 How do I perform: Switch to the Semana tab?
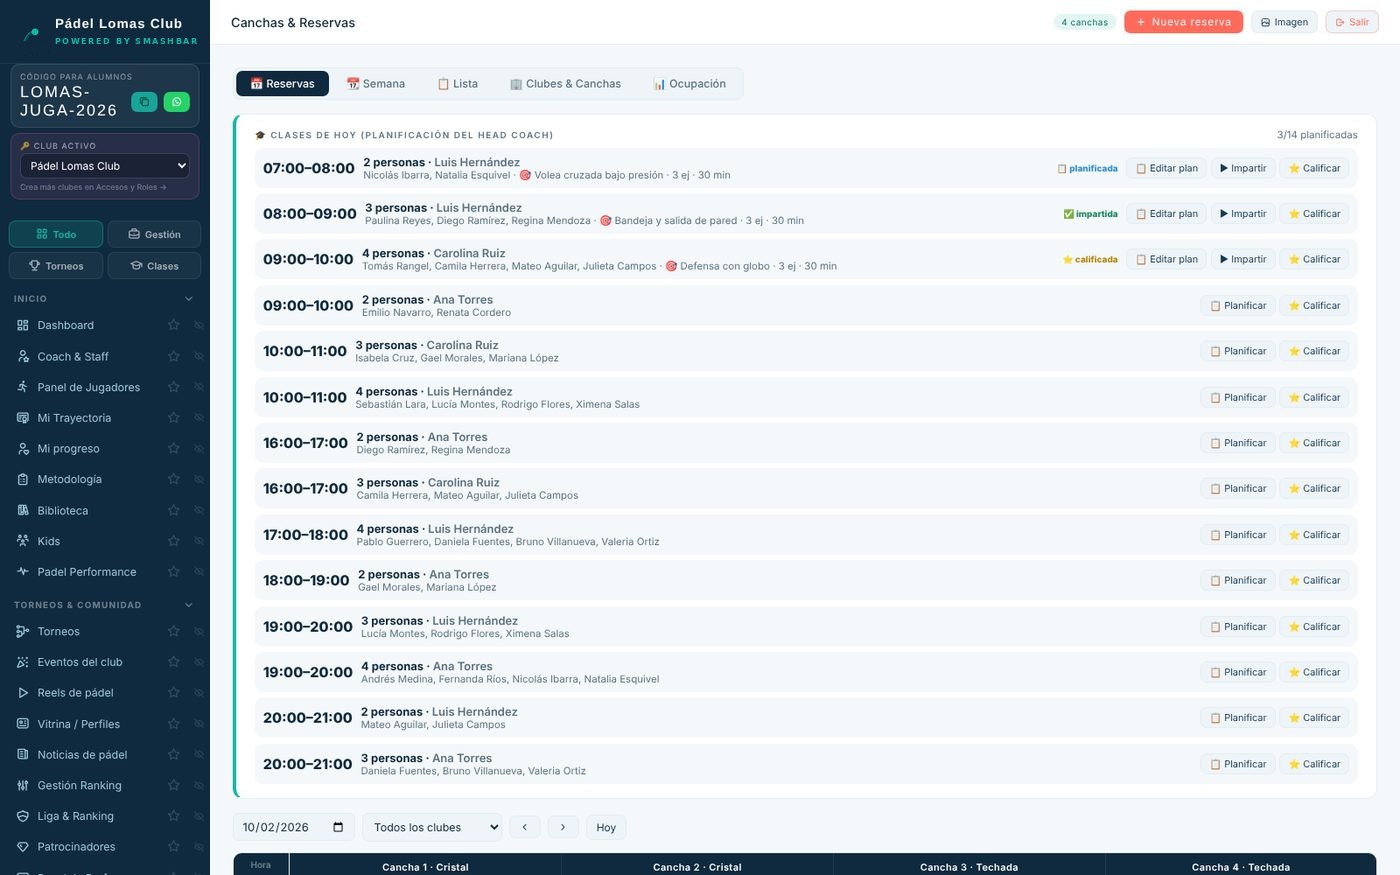(x=376, y=84)
